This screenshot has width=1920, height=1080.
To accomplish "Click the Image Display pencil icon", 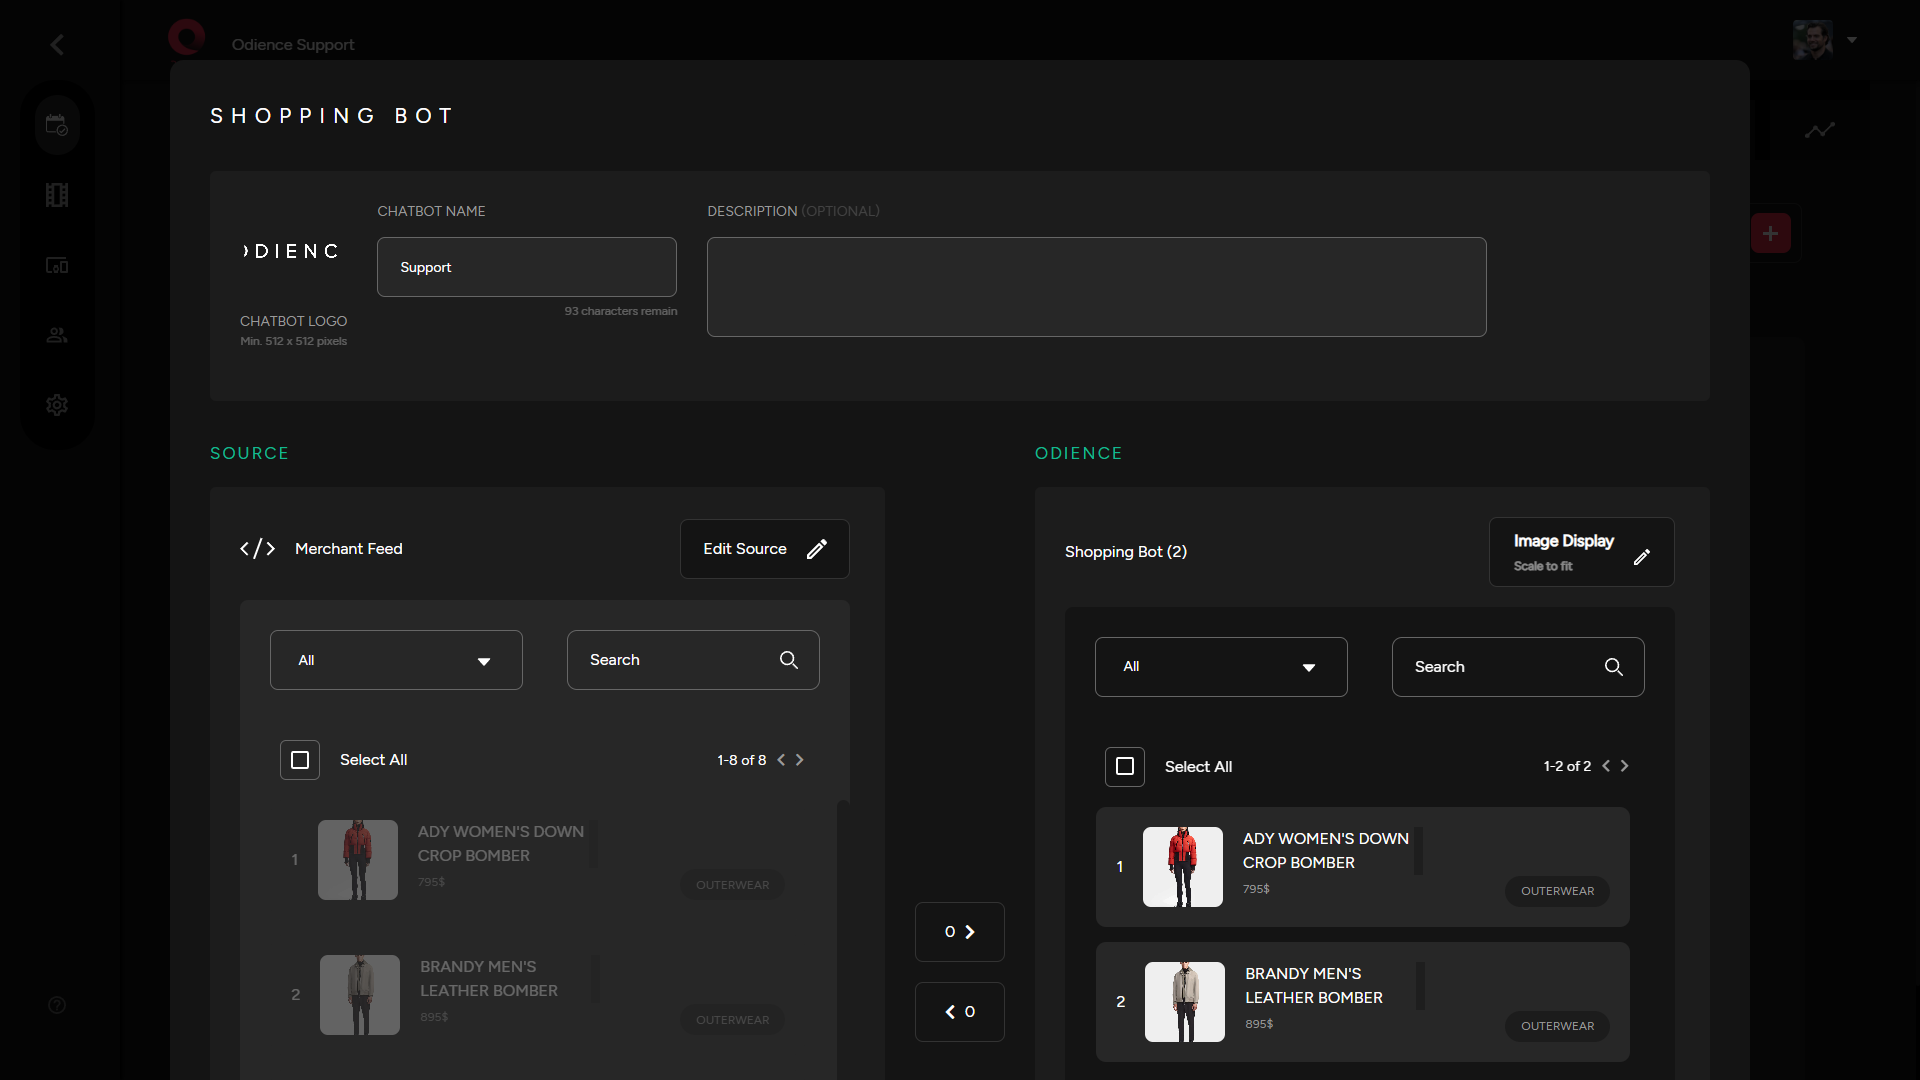I will [1642, 557].
